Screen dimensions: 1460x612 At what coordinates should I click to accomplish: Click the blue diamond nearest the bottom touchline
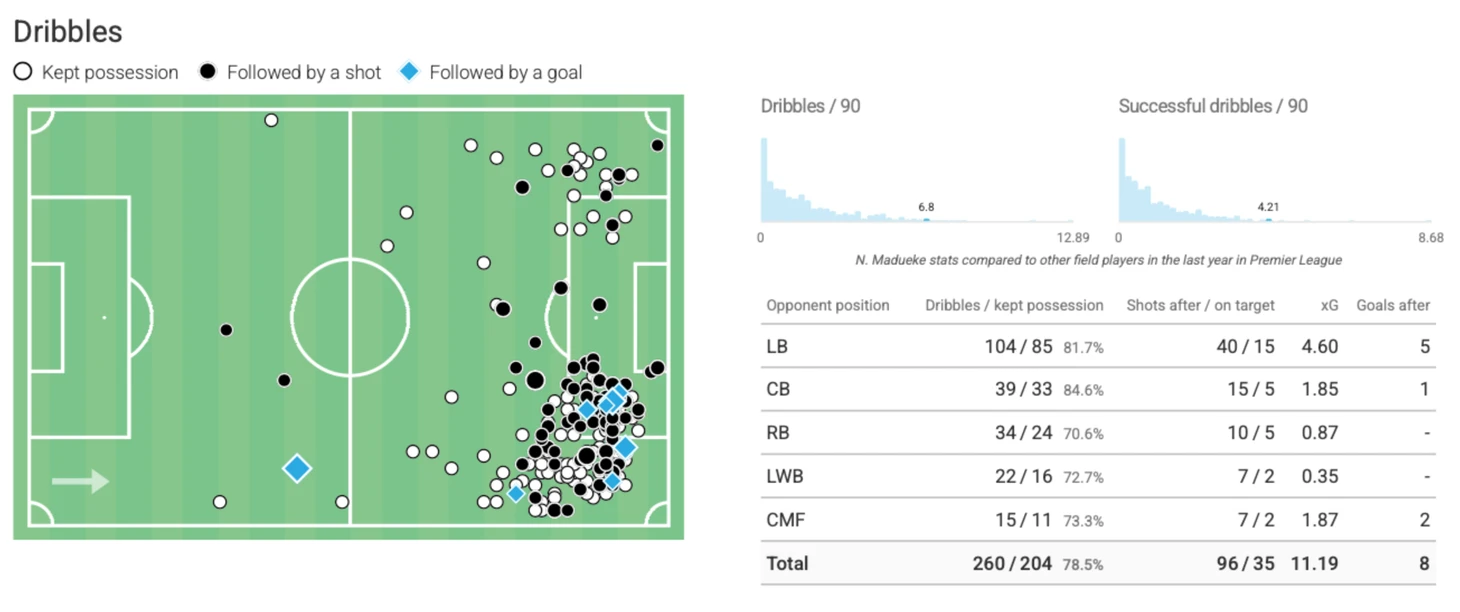[516, 493]
